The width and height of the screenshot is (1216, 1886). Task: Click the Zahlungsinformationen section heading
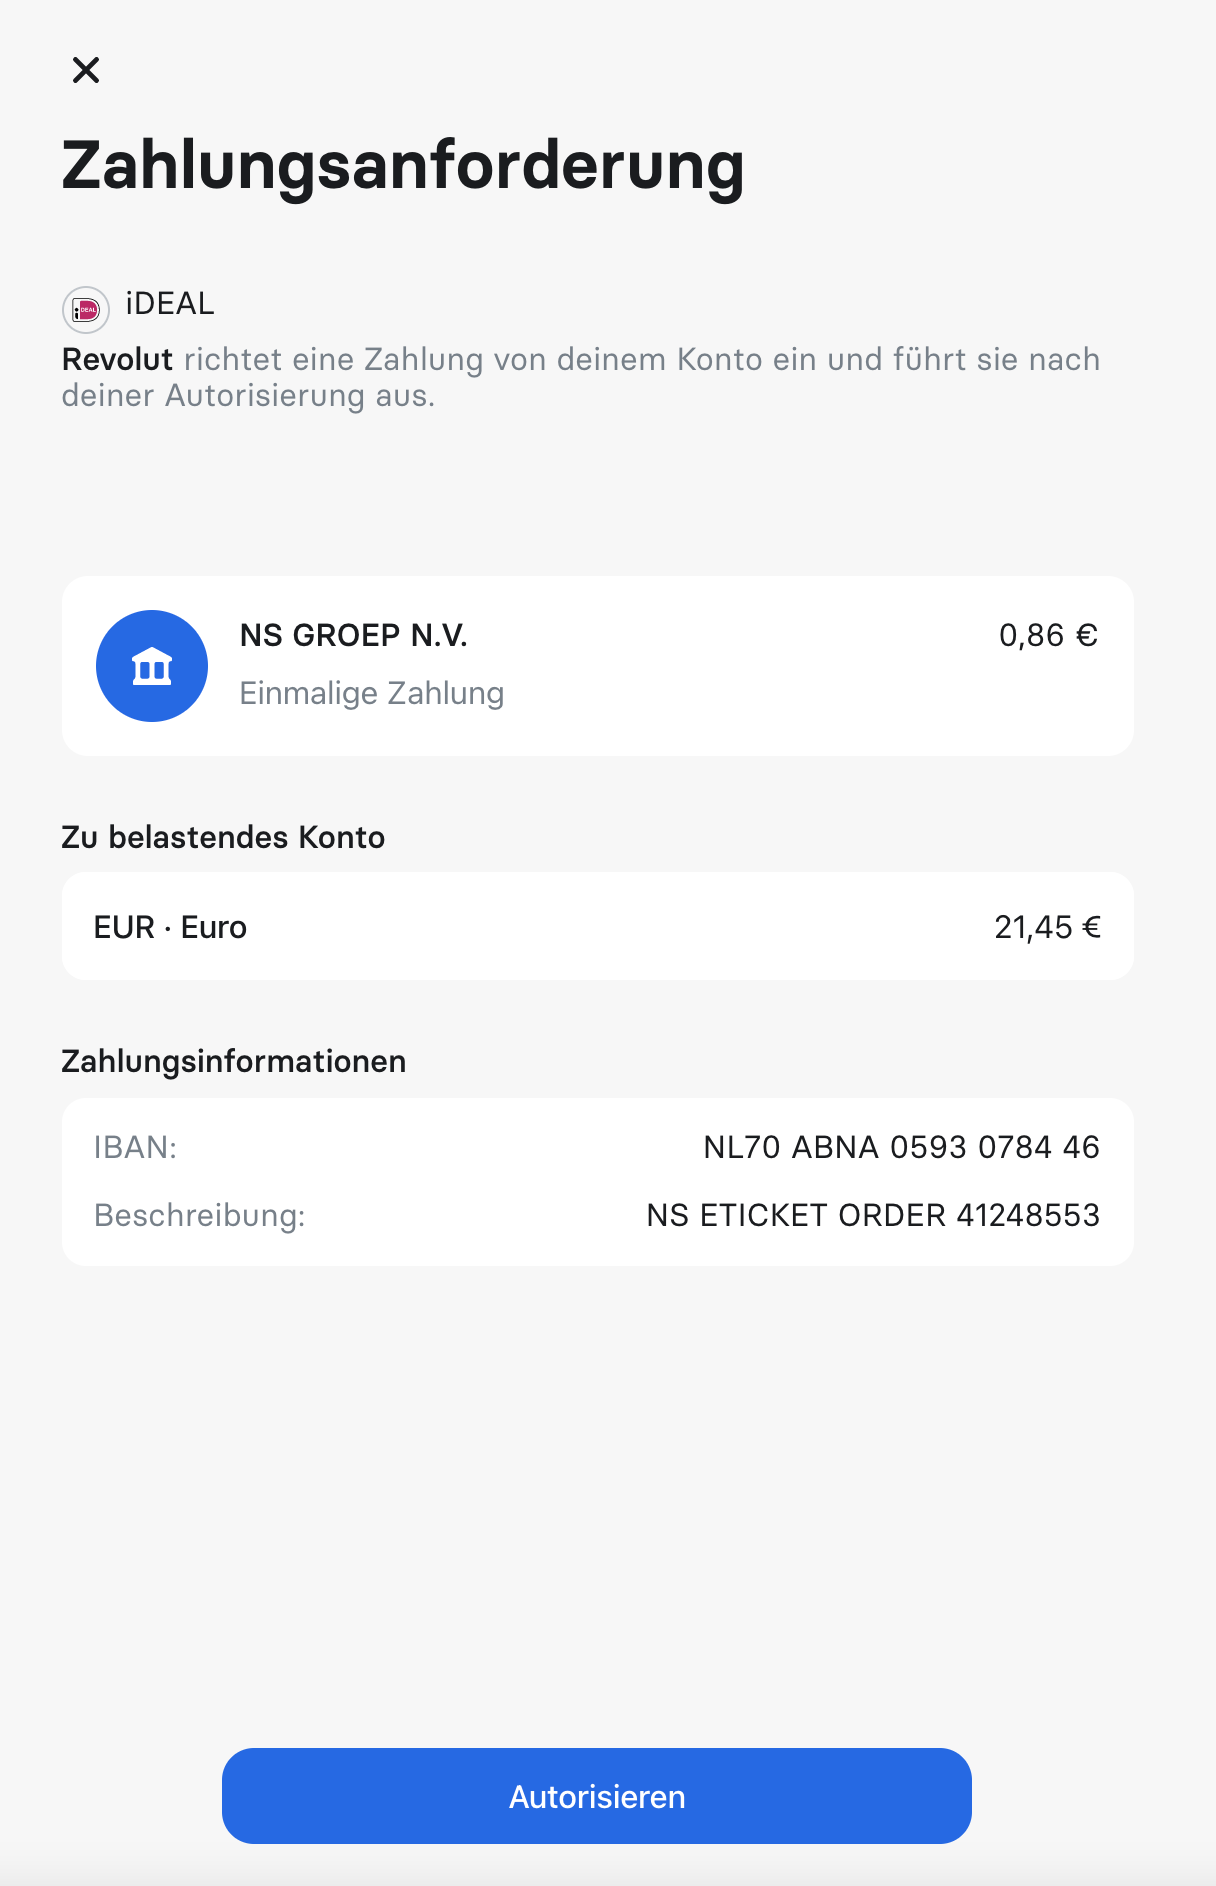(x=234, y=1061)
